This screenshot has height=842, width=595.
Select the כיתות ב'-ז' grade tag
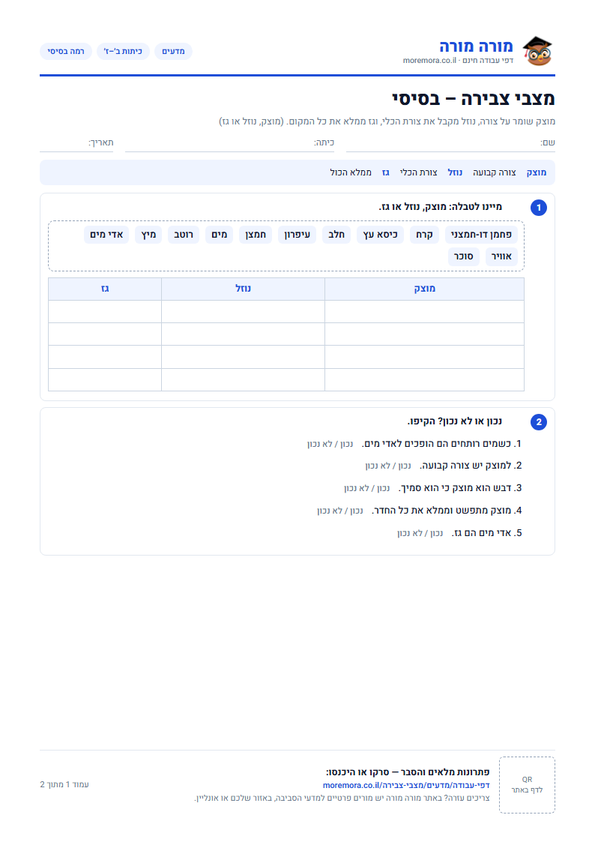click(123, 51)
